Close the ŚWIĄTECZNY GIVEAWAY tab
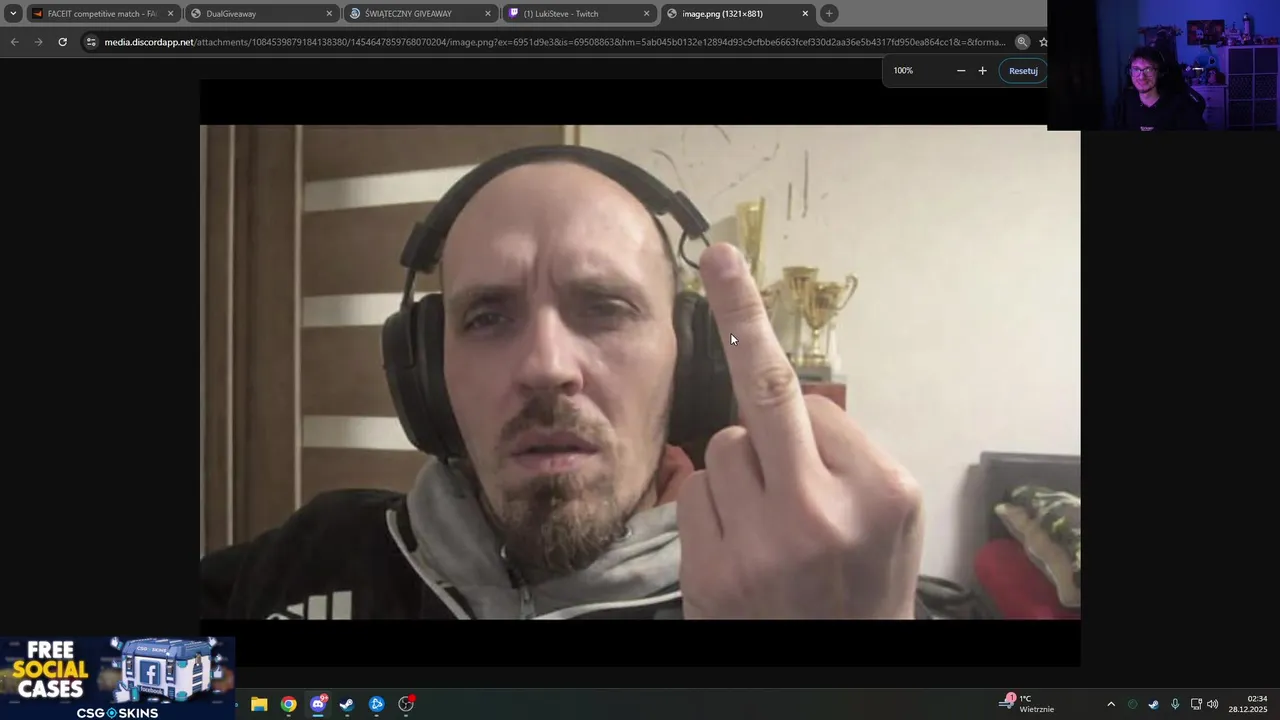The width and height of the screenshot is (1280, 720). [x=488, y=14]
